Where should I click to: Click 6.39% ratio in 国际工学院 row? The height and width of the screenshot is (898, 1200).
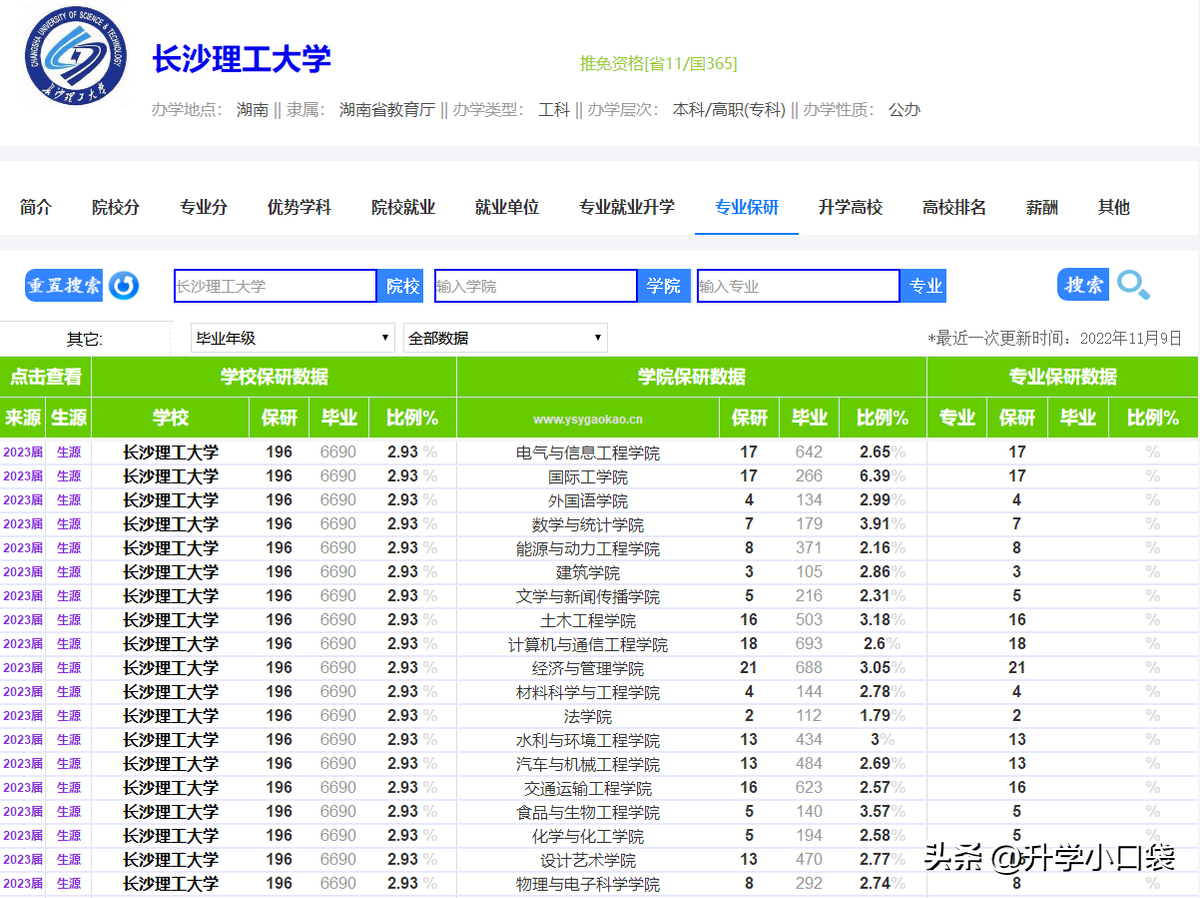click(x=882, y=476)
